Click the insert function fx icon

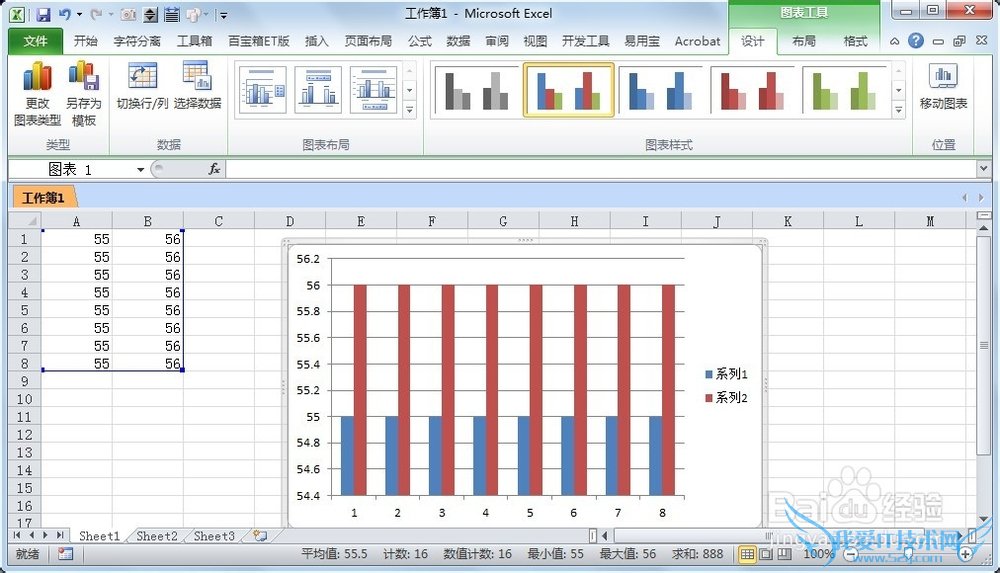point(214,169)
